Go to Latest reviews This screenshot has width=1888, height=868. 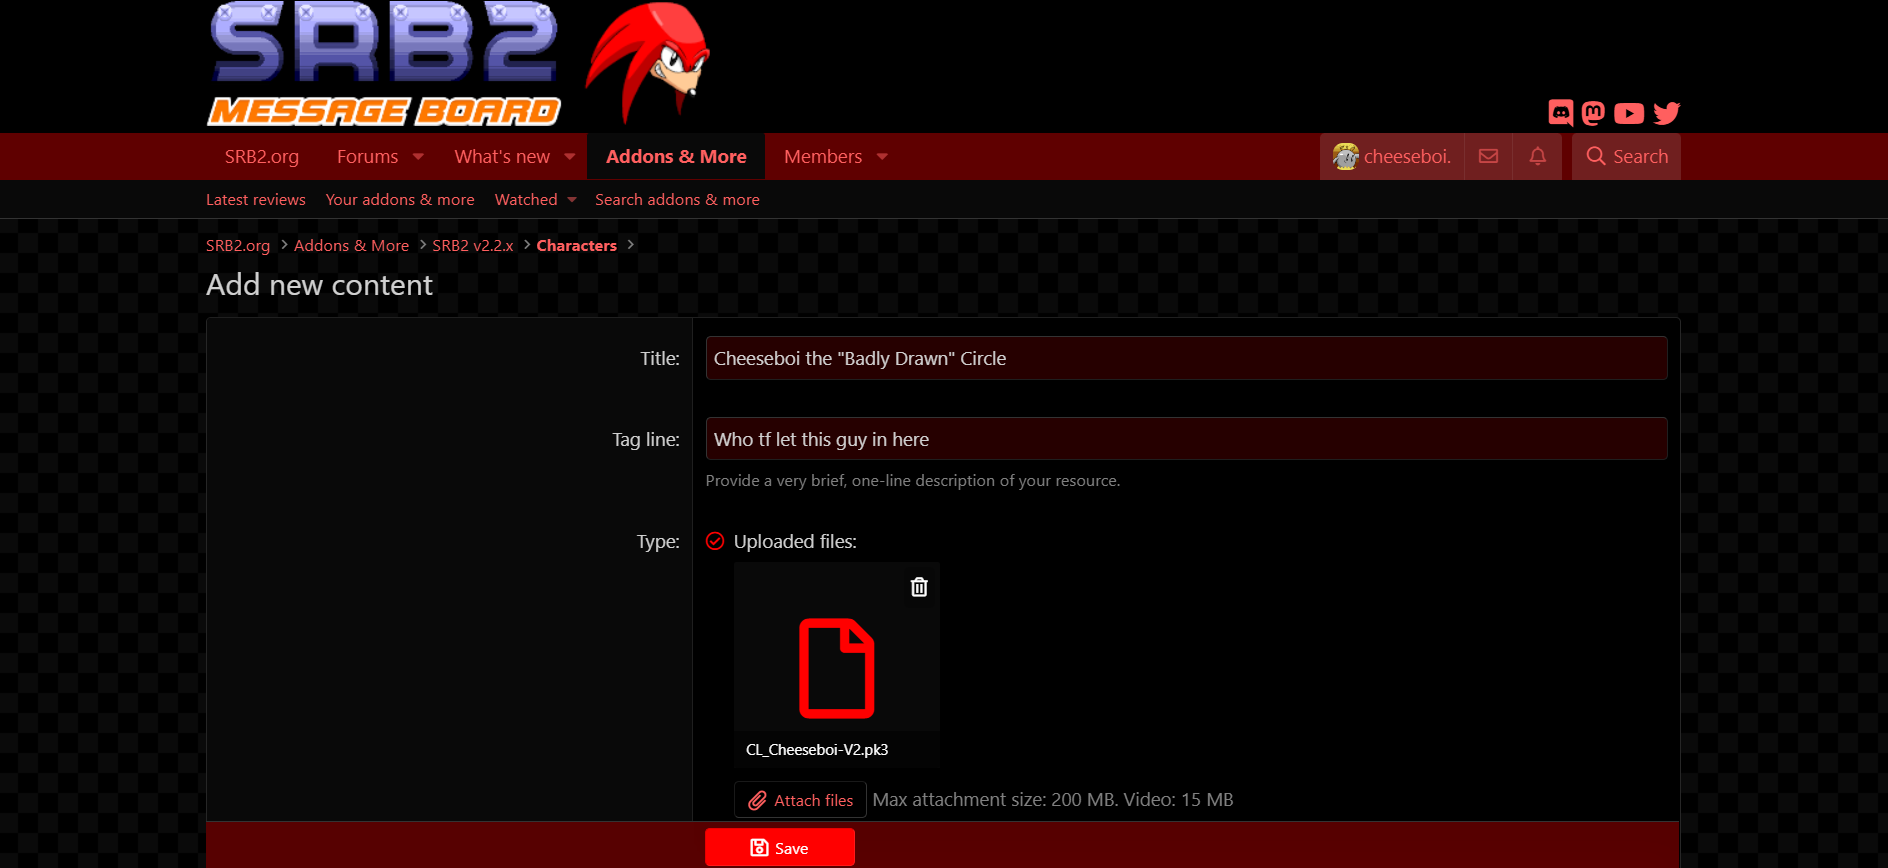point(256,200)
